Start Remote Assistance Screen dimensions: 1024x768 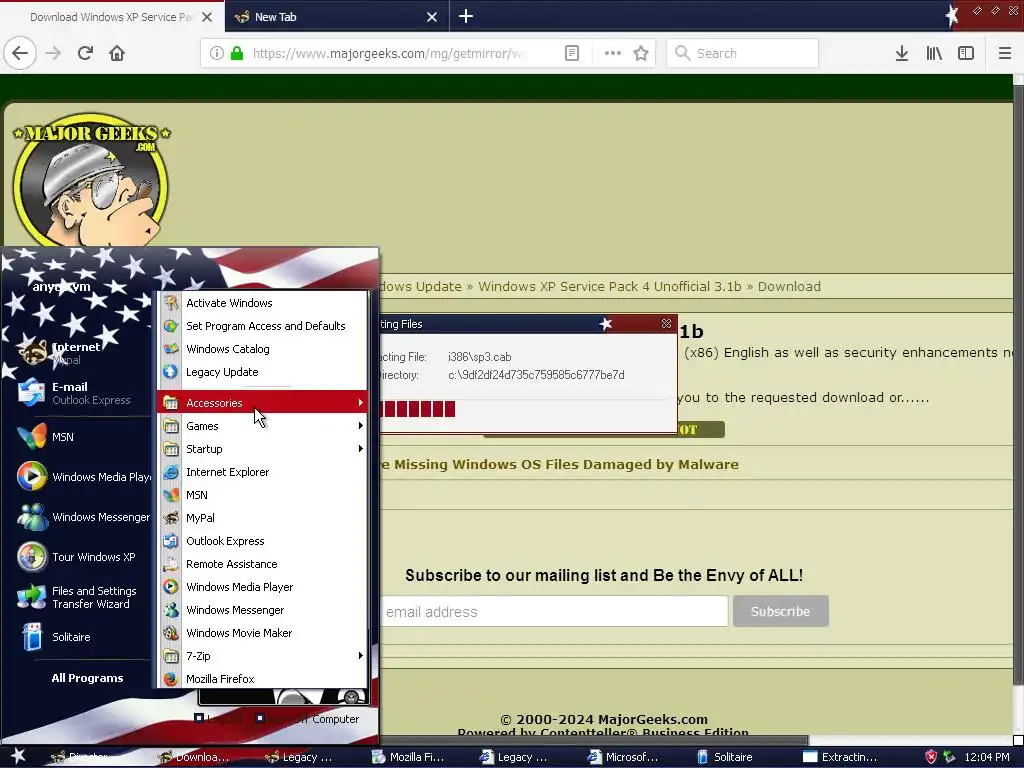pyautogui.click(x=262, y=564)
